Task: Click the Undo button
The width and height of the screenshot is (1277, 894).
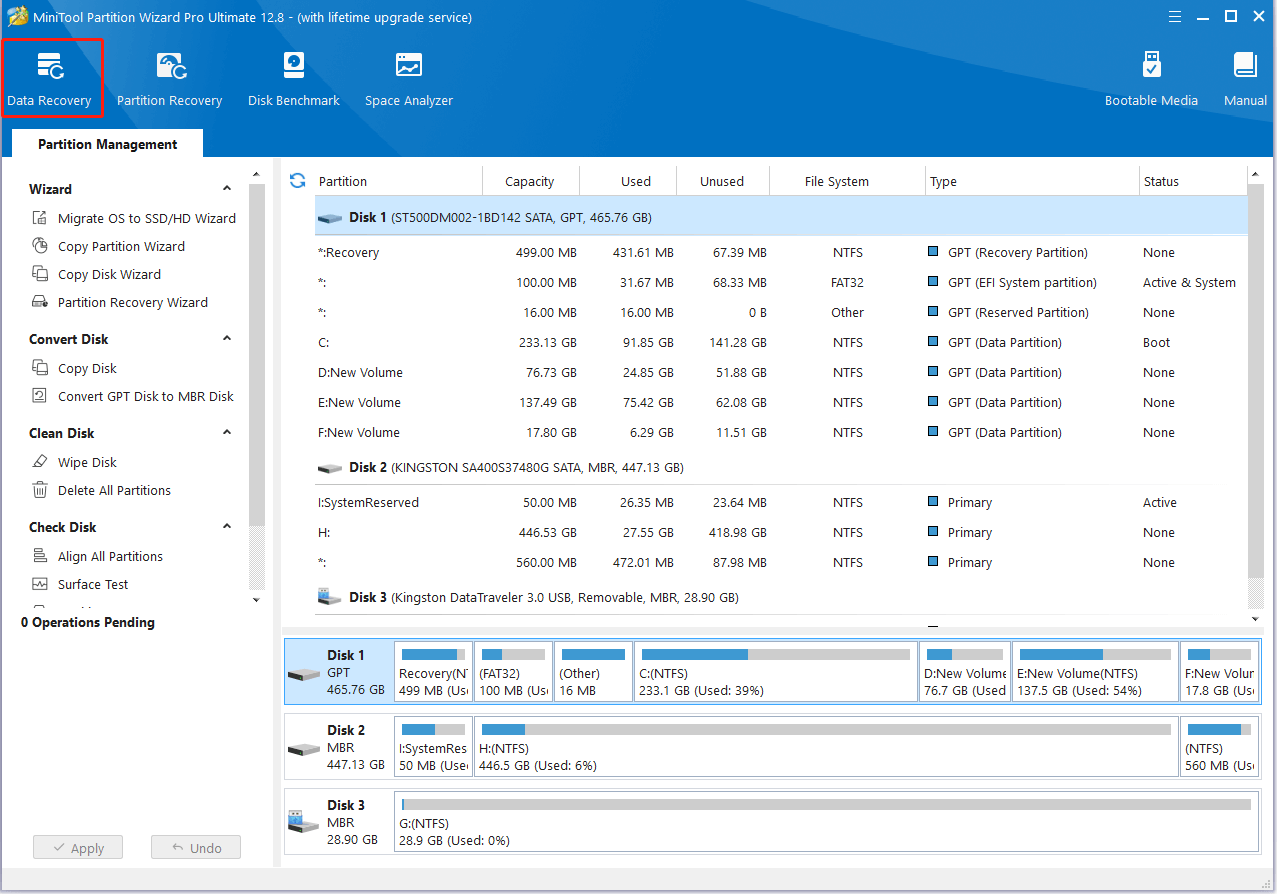Action: tap(196, 848)
